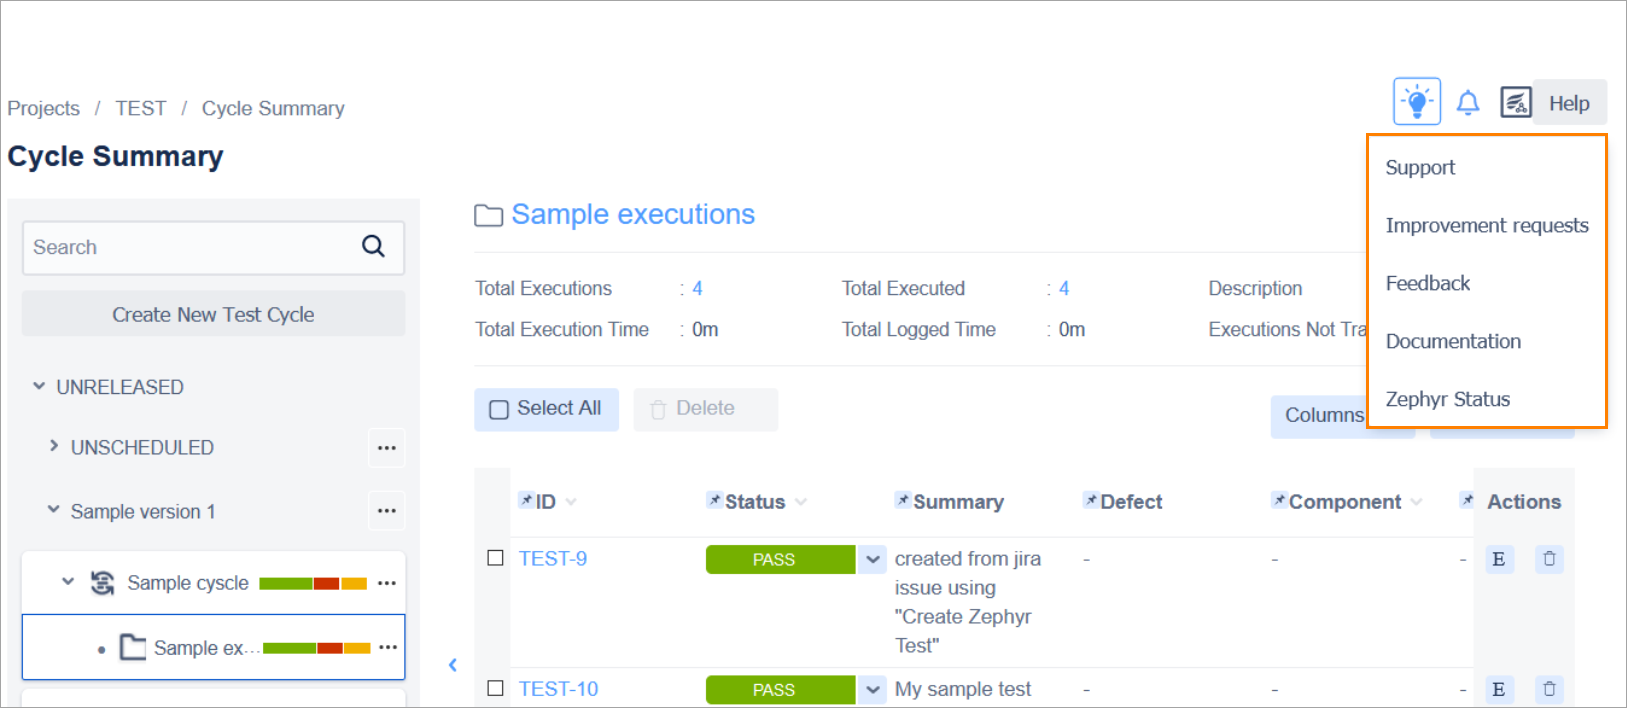The height and width of the screenshot is (708, 1627).
Task: Open the TEST-10 issue link
Action: pos(558,689)
